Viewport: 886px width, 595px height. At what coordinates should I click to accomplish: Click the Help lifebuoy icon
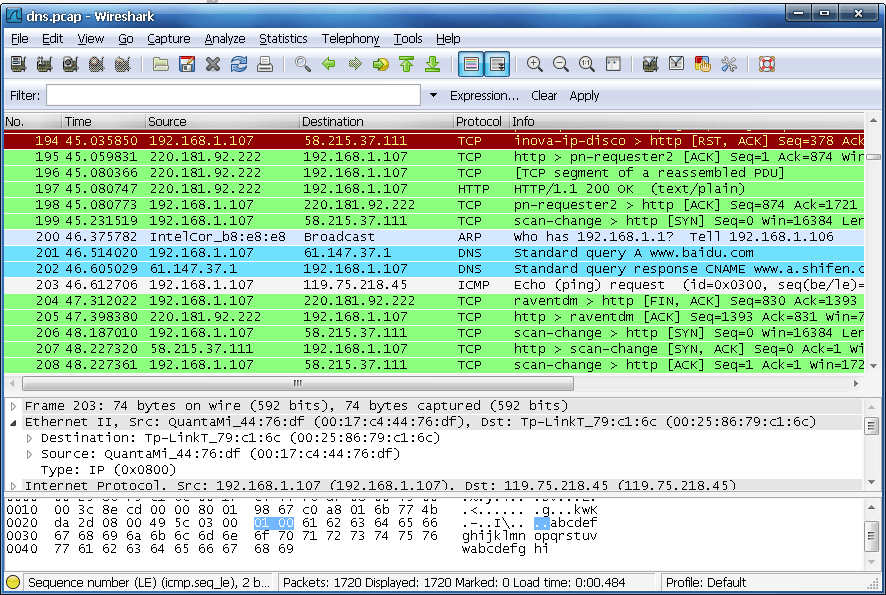(767, 65)
